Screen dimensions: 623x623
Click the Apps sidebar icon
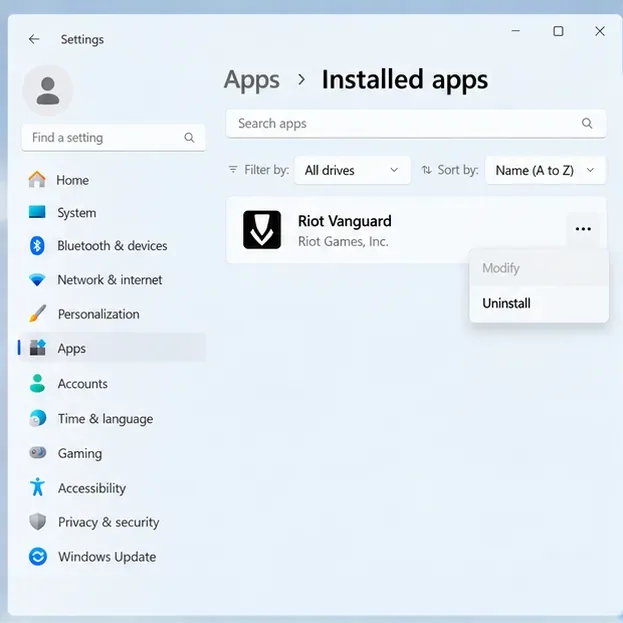pyautogui.click(x=38, y=348)
